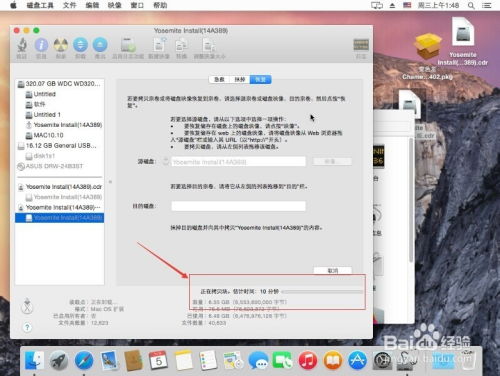Open Safari from the Dock
The image size is (500, 376).
tap(84, 361)
